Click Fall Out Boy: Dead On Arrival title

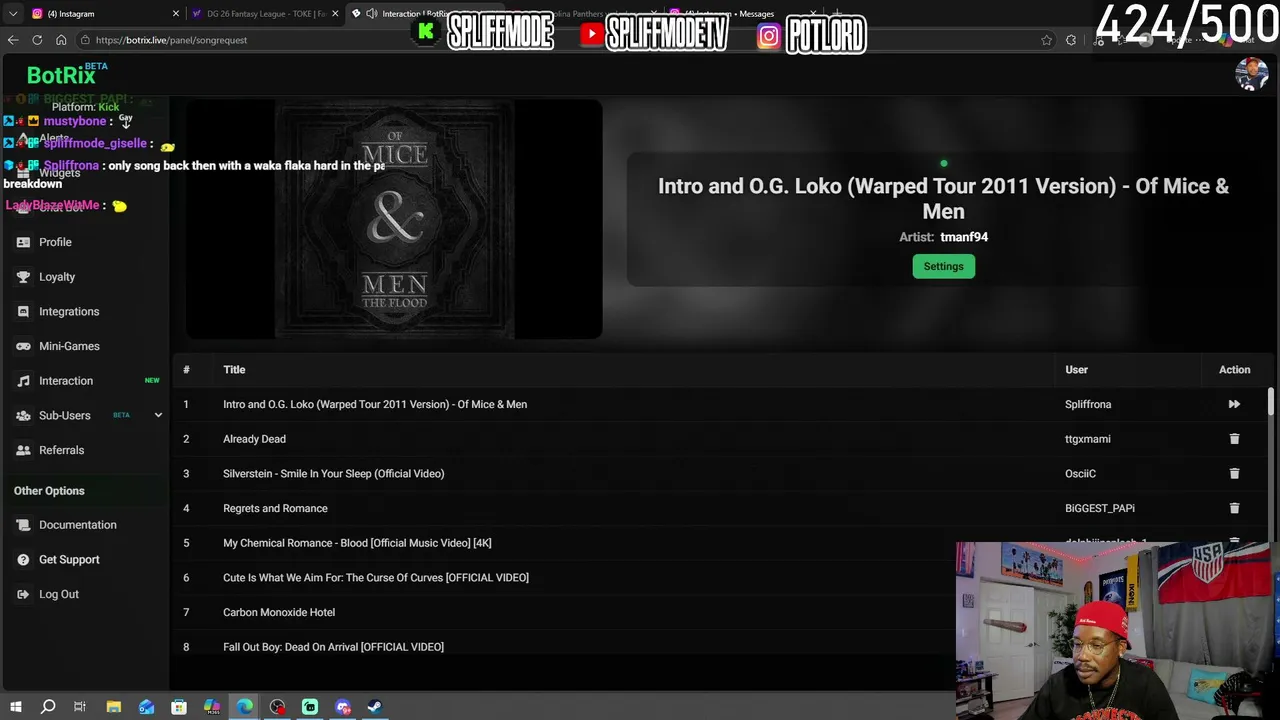[x=333, y=647]
